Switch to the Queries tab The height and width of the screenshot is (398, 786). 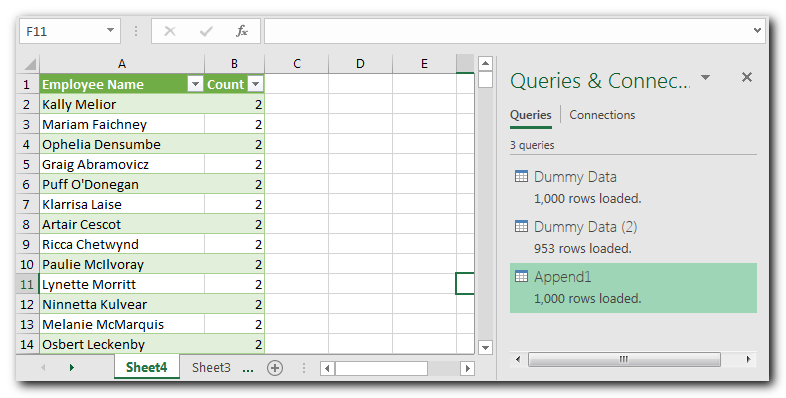coord(531,115)
